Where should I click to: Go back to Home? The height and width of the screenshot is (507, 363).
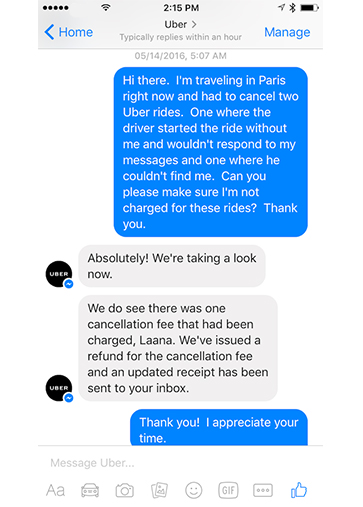tap(69, 32)
